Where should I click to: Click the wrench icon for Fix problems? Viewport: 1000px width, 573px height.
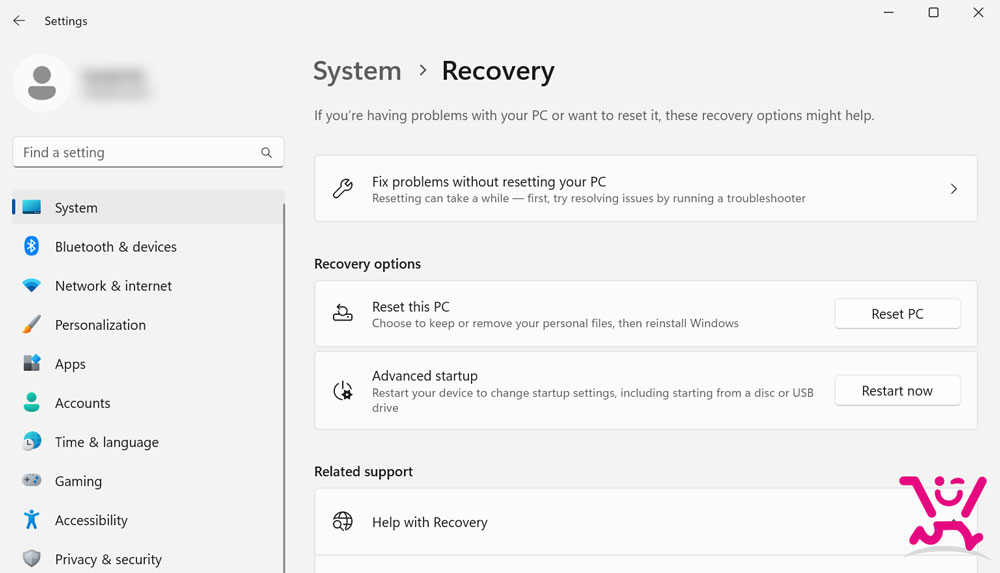[x=342, y=189]
